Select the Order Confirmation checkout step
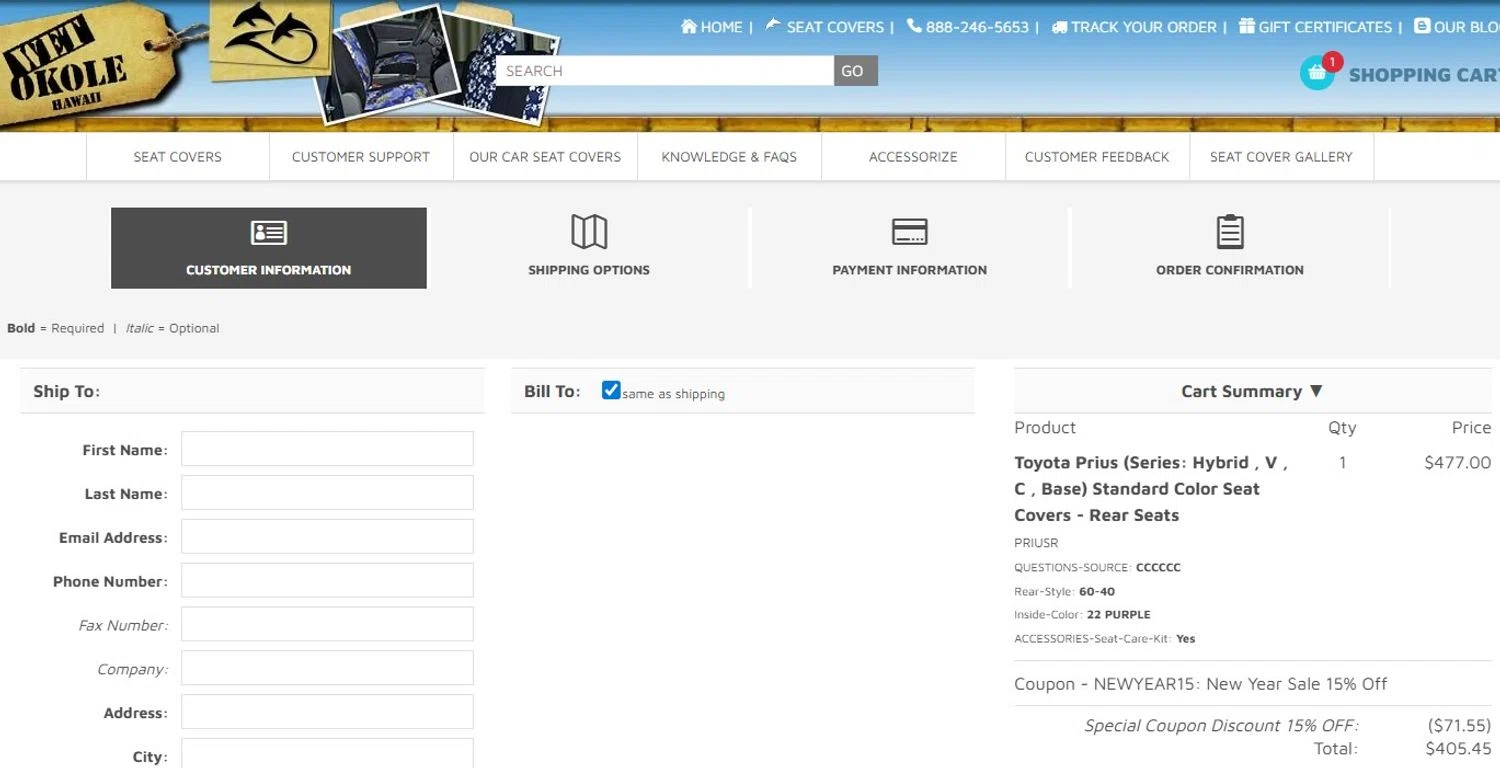The image size is (1500, 768). click(1230, 248)
